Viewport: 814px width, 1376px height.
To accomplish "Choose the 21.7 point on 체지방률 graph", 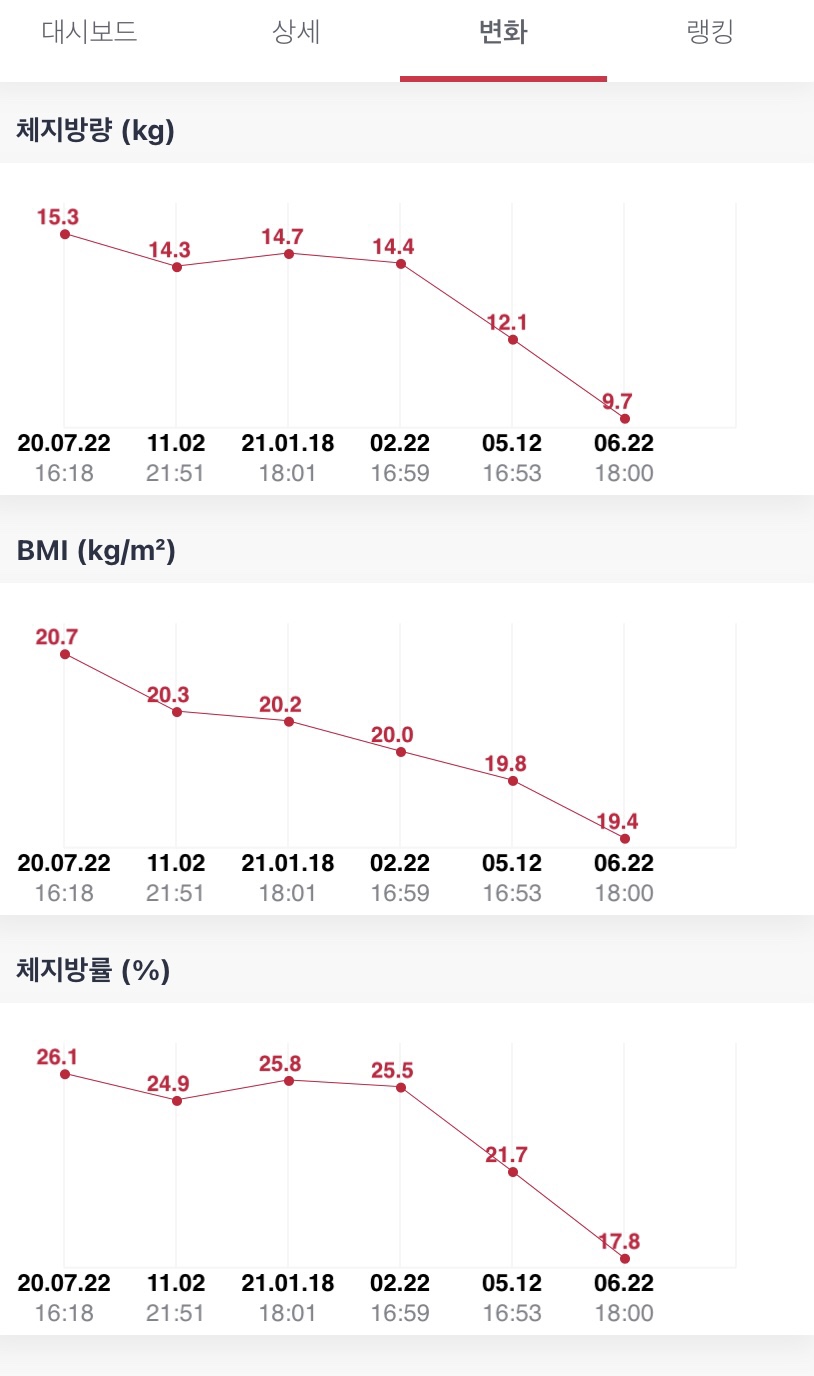I will [513, 1172].
